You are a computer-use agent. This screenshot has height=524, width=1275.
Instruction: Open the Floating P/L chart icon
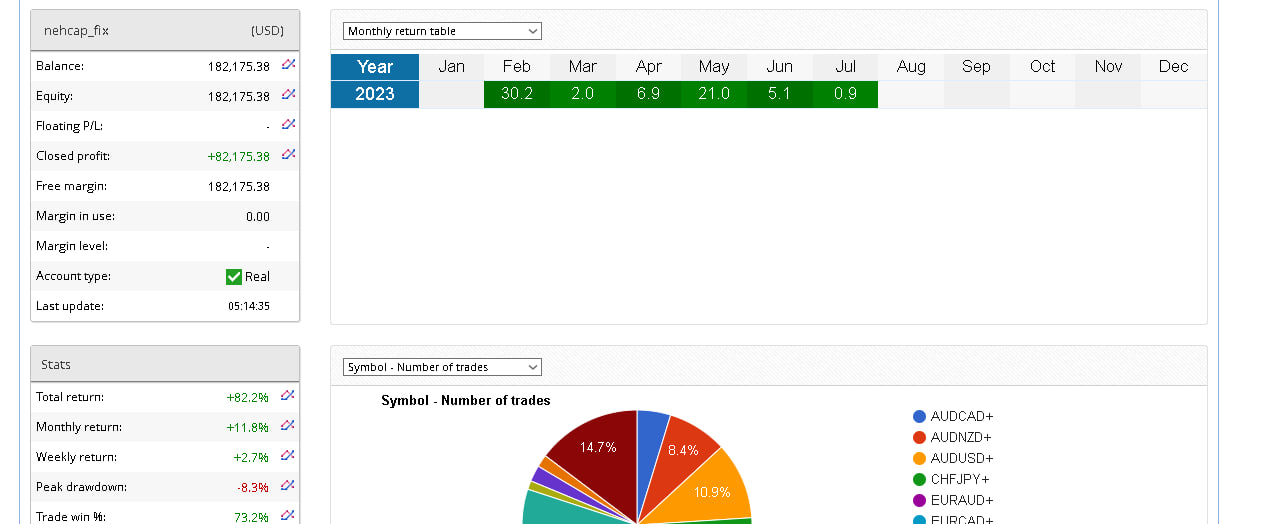288,125
